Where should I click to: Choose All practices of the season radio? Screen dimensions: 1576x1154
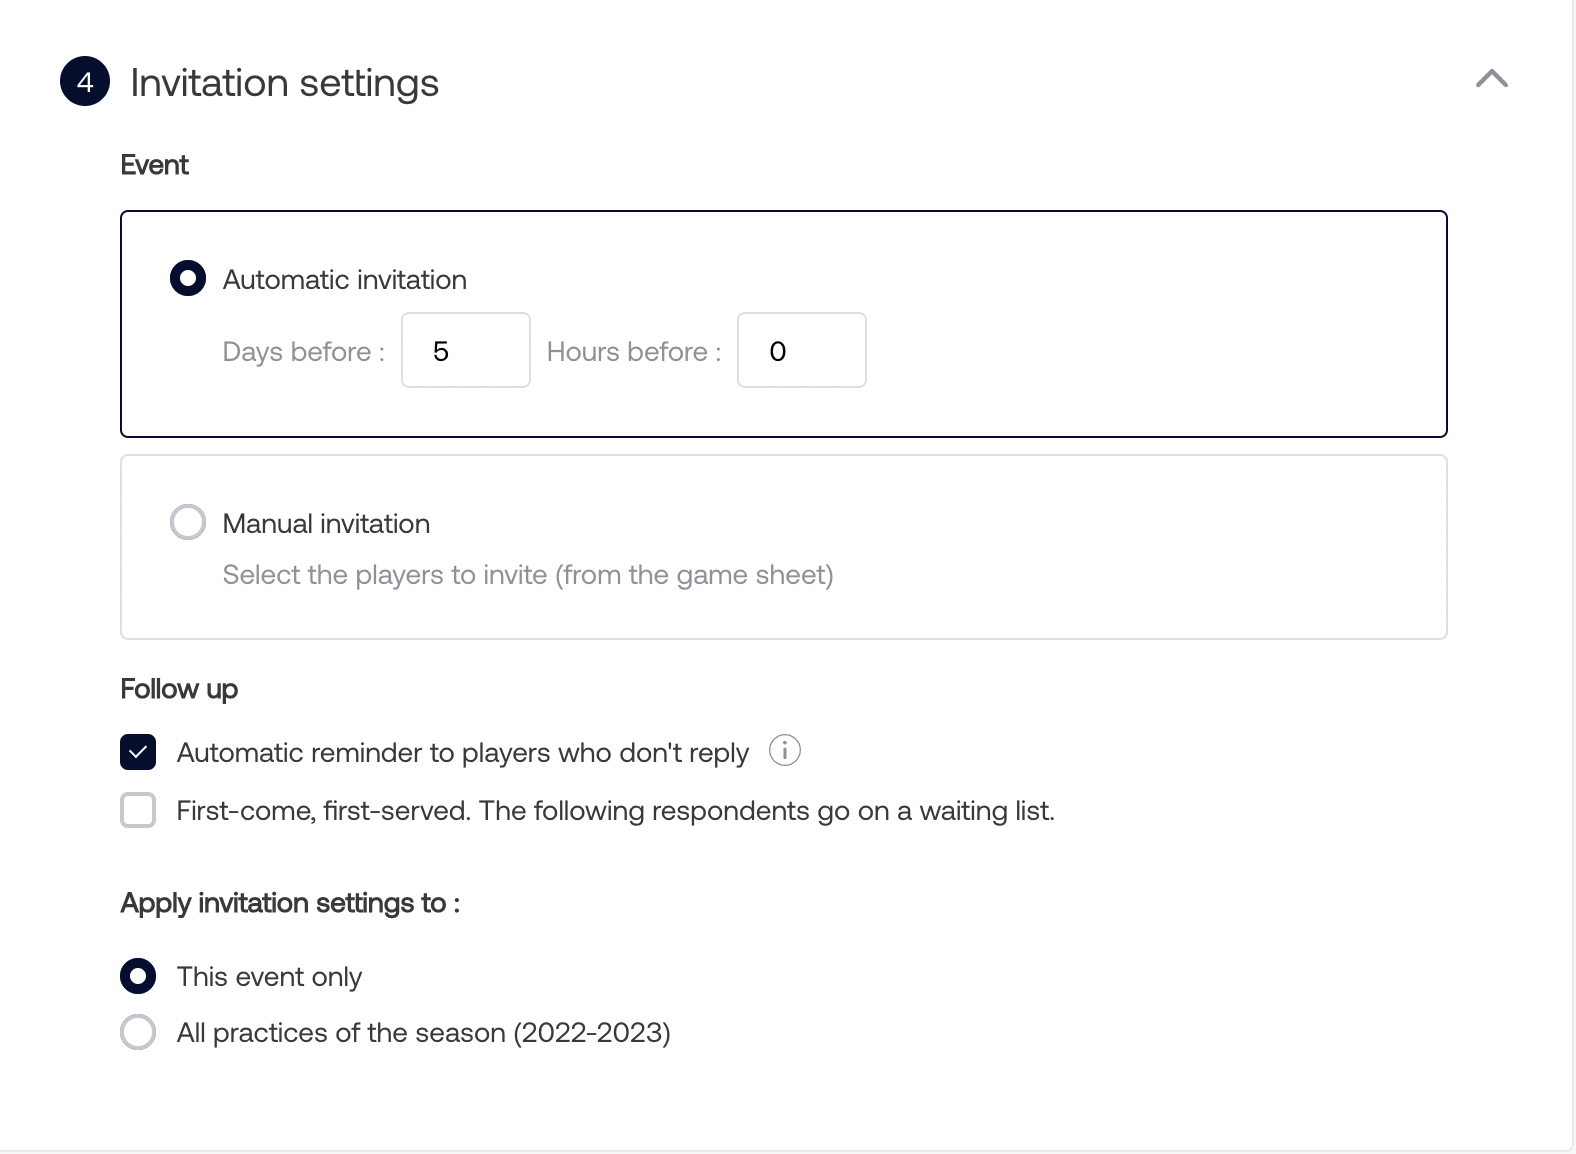[138, 1032]
